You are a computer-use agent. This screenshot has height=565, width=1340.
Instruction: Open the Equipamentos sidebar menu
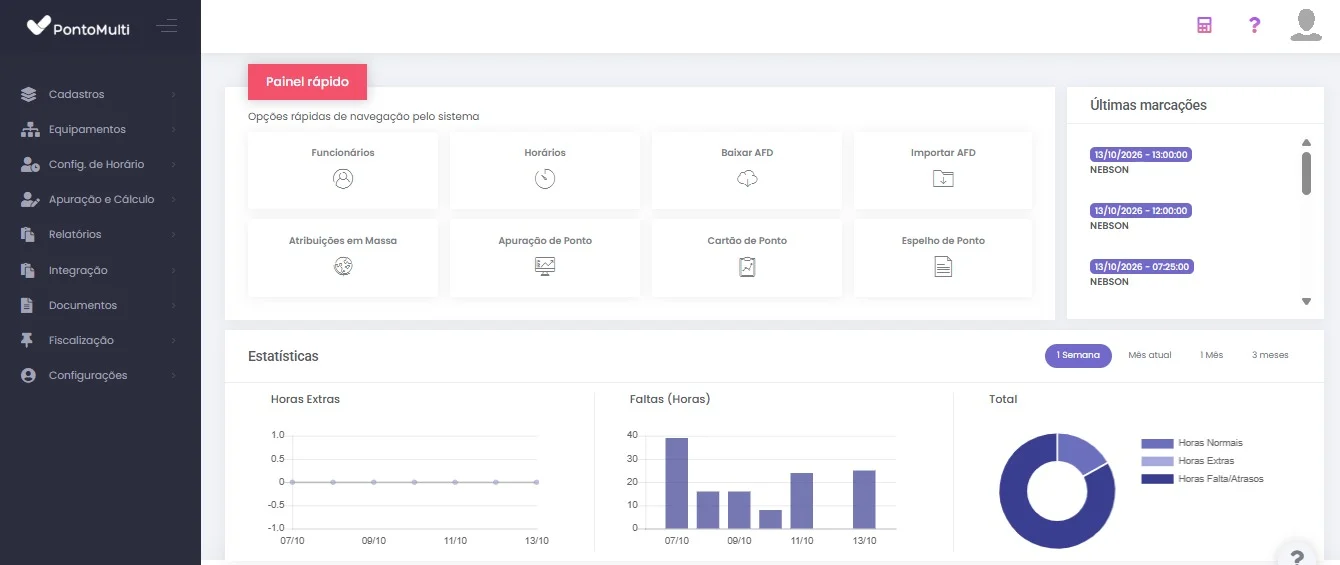[100, 129]
